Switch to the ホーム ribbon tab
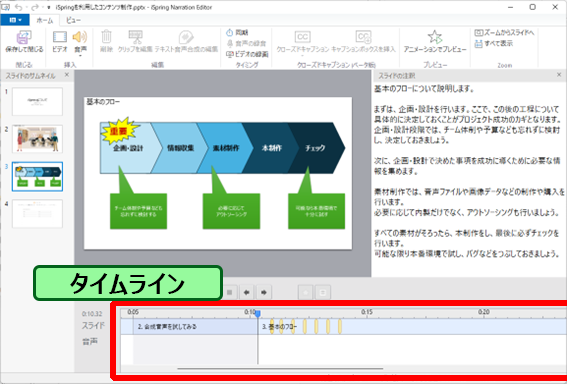Viewport: 567px width, 384px height. (45, 20)
